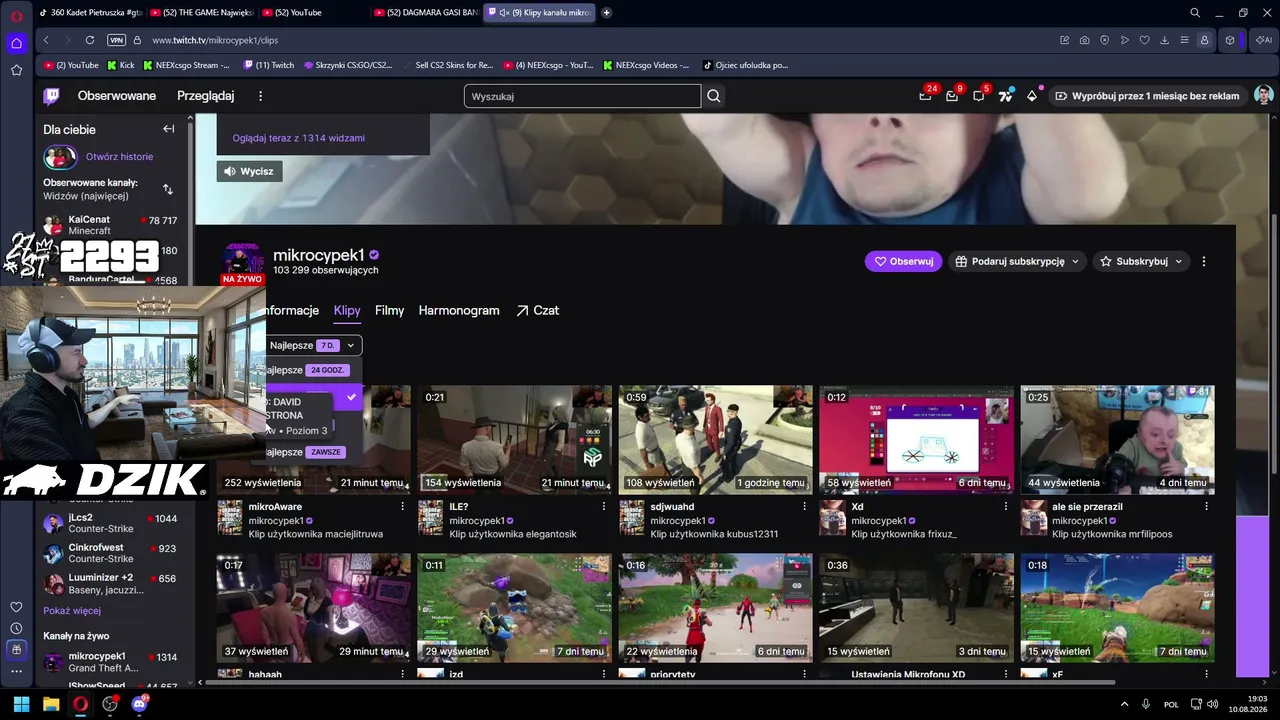This screenshot has height=720, width=1280.
Task: Show hidden system tray icons
Action: click(1124, 704)
